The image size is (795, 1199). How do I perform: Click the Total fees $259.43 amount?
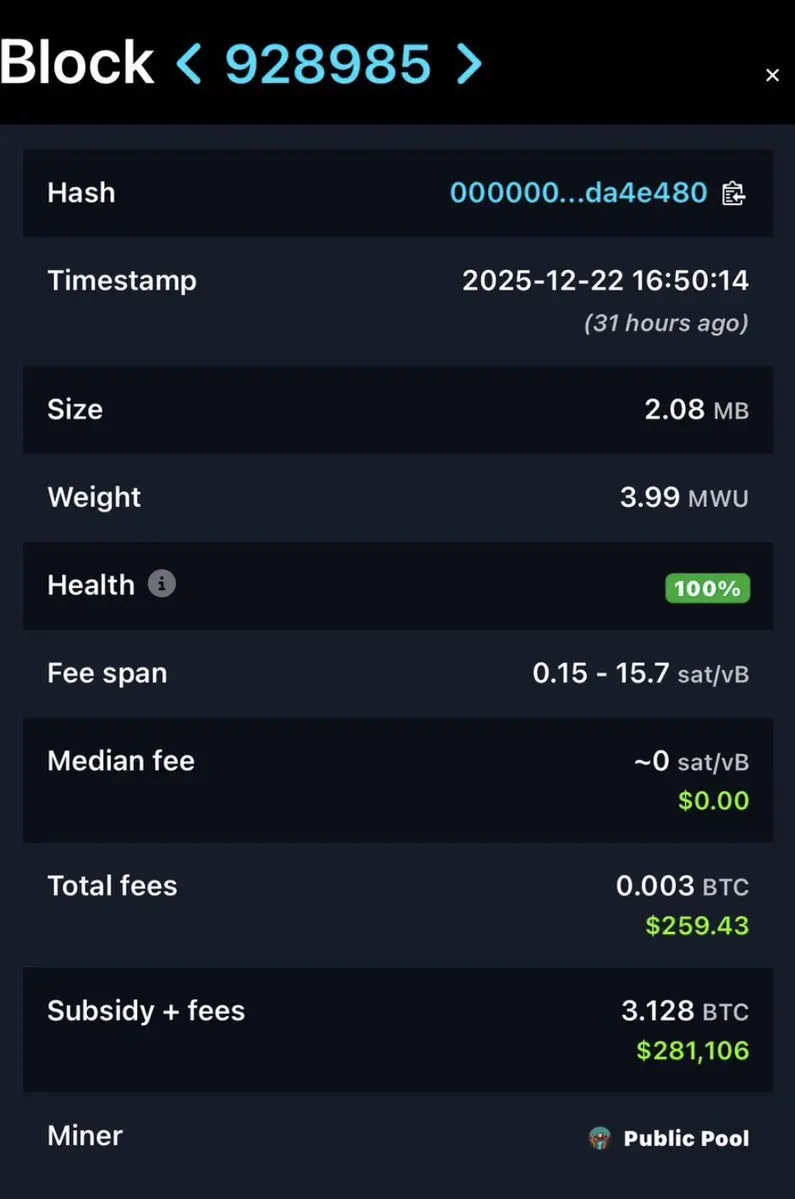click(696, 925)
